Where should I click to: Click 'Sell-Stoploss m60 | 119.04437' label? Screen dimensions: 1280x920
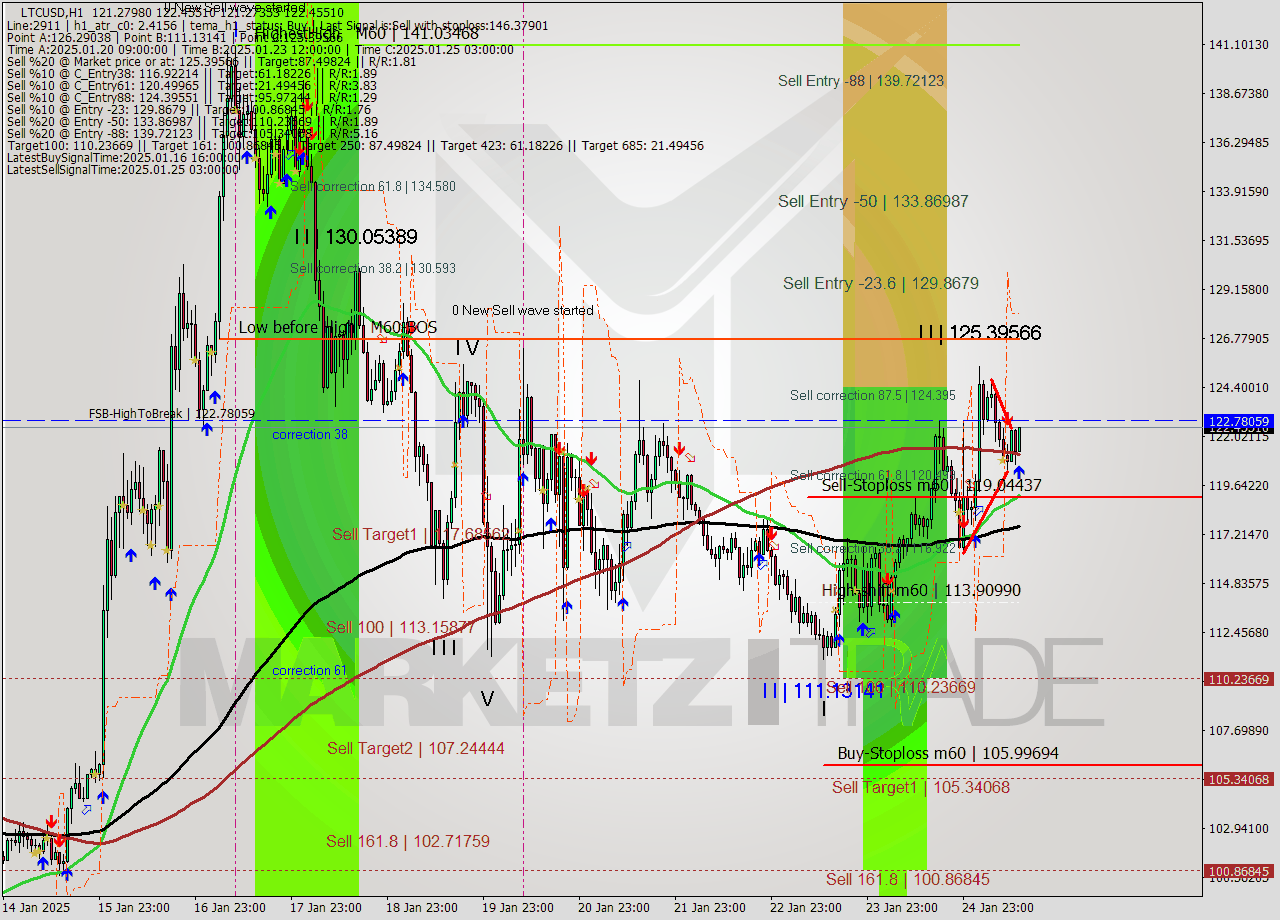pyautogui.click(x=931, y=485)
